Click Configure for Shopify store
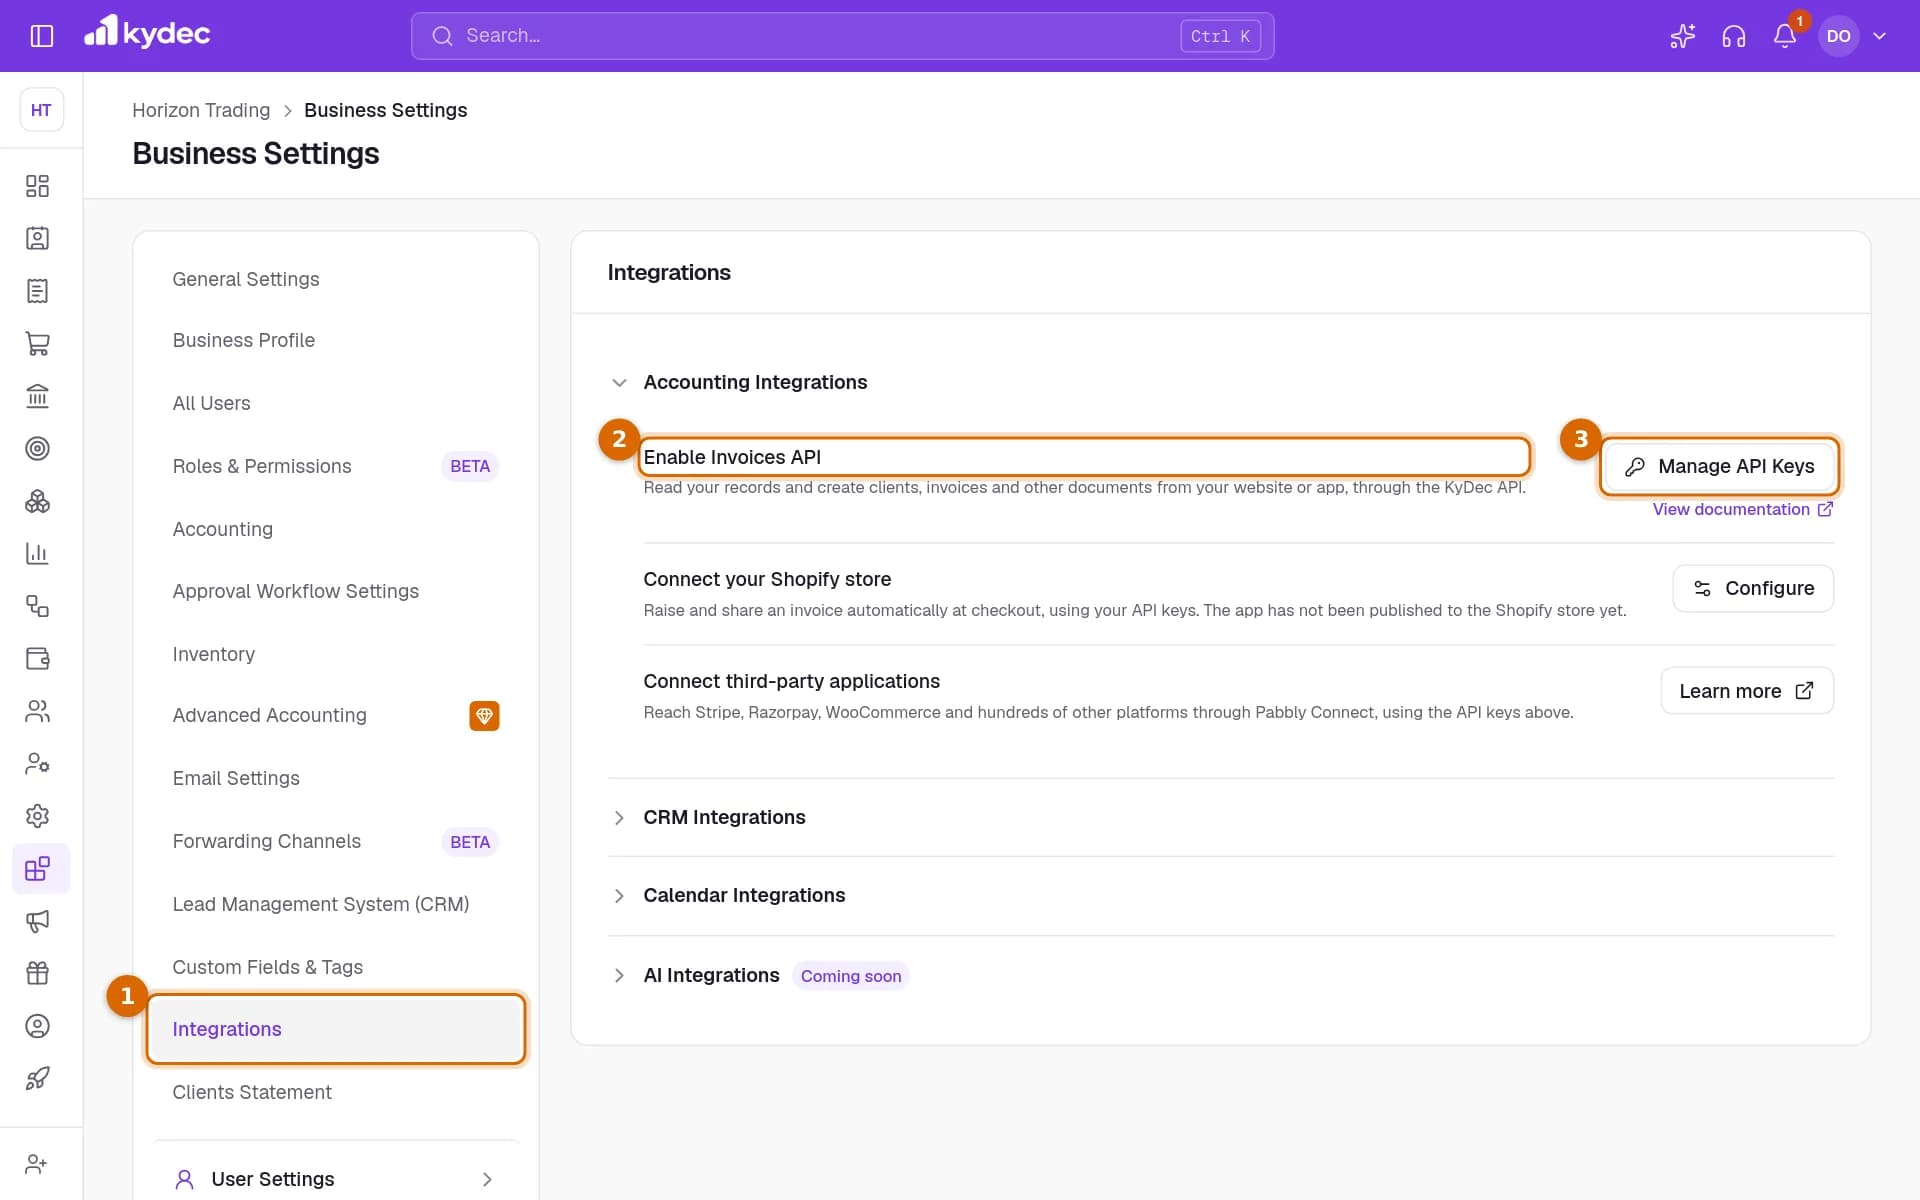The width and height of the screenshot is (1920, 1200). 1753,588
